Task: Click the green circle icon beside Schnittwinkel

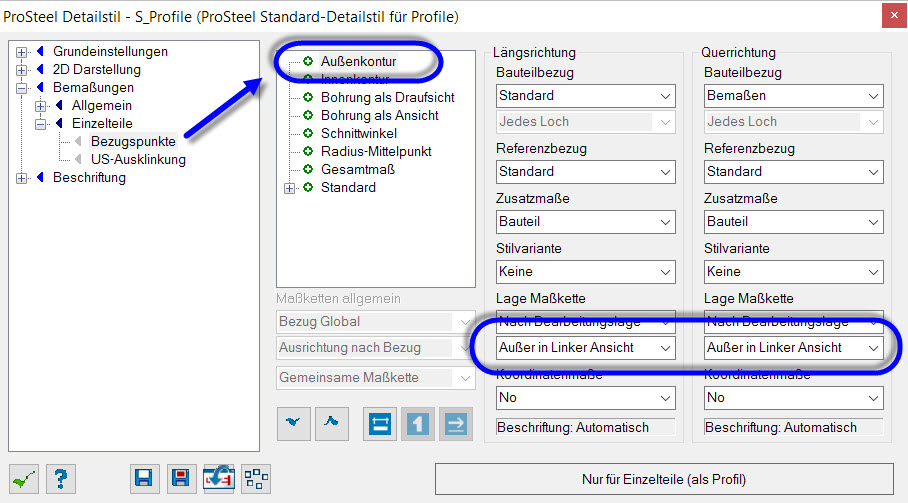Action: (308, 133)
